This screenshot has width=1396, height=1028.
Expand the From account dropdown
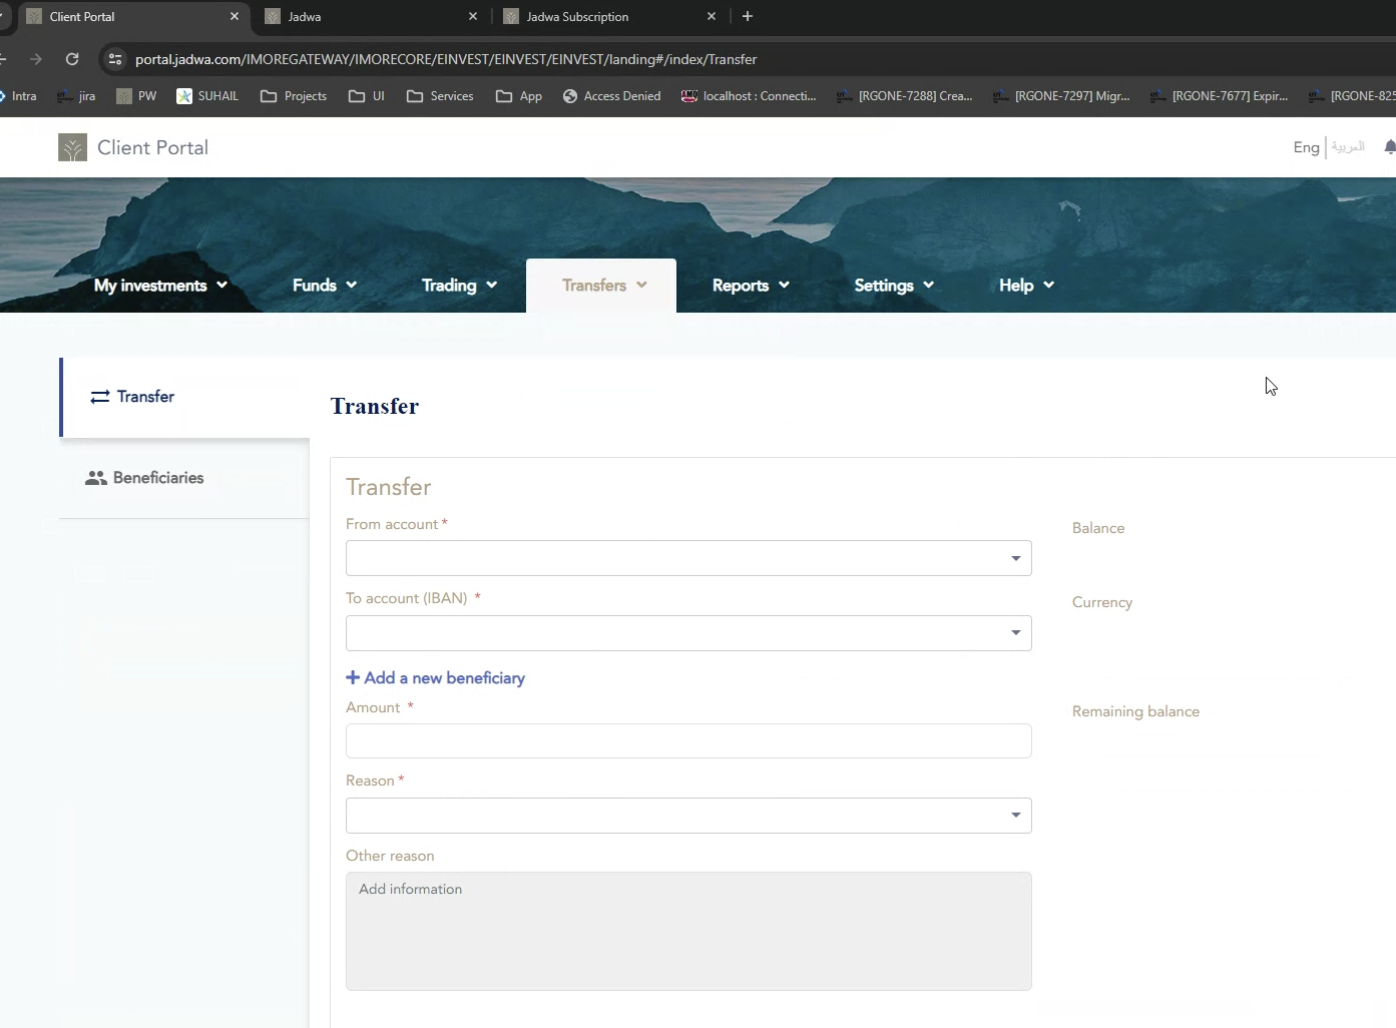(688, 558)
